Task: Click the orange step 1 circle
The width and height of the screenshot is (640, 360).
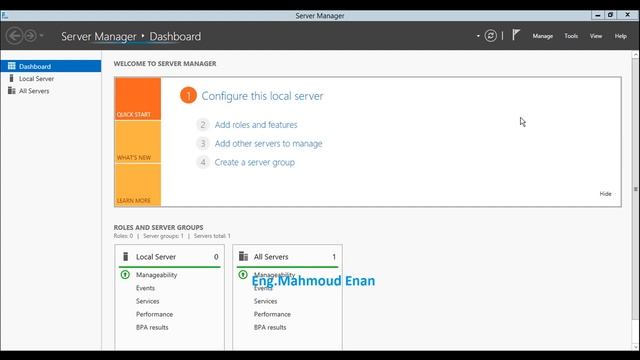Action: point(188,96)
